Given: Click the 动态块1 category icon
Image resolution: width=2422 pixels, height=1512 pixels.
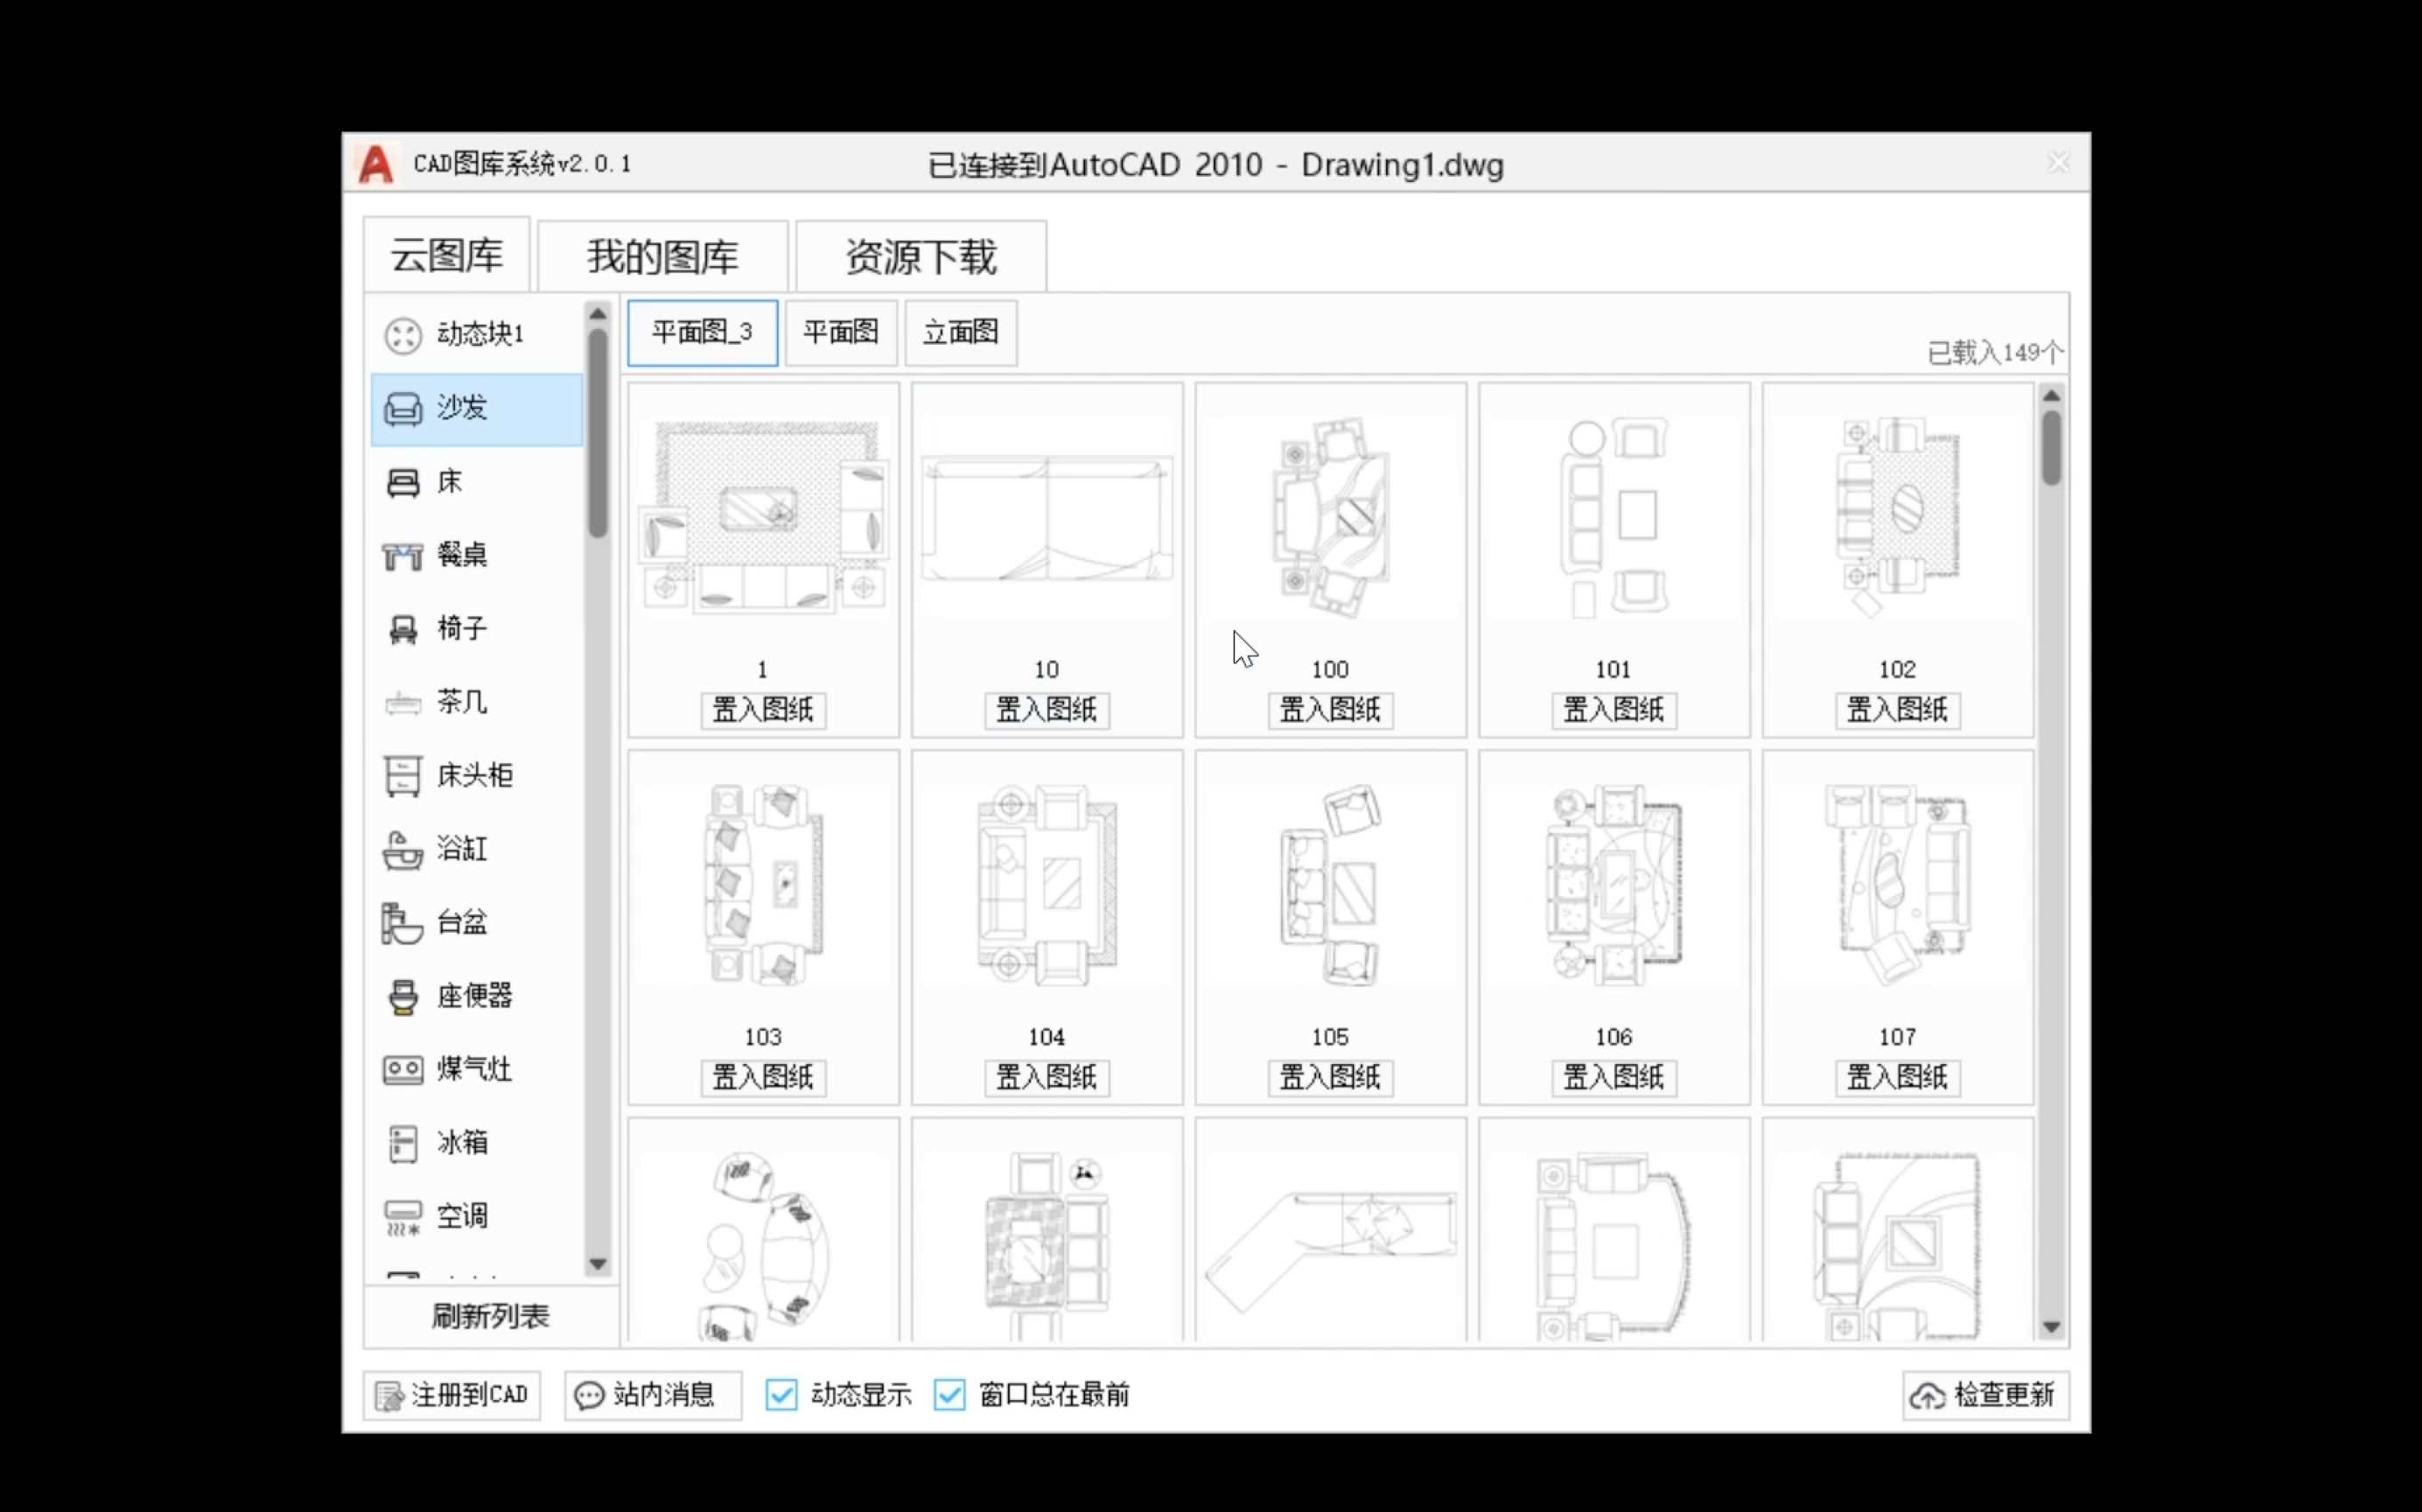Looking at the screenshot, I should [x=403, y=335].
